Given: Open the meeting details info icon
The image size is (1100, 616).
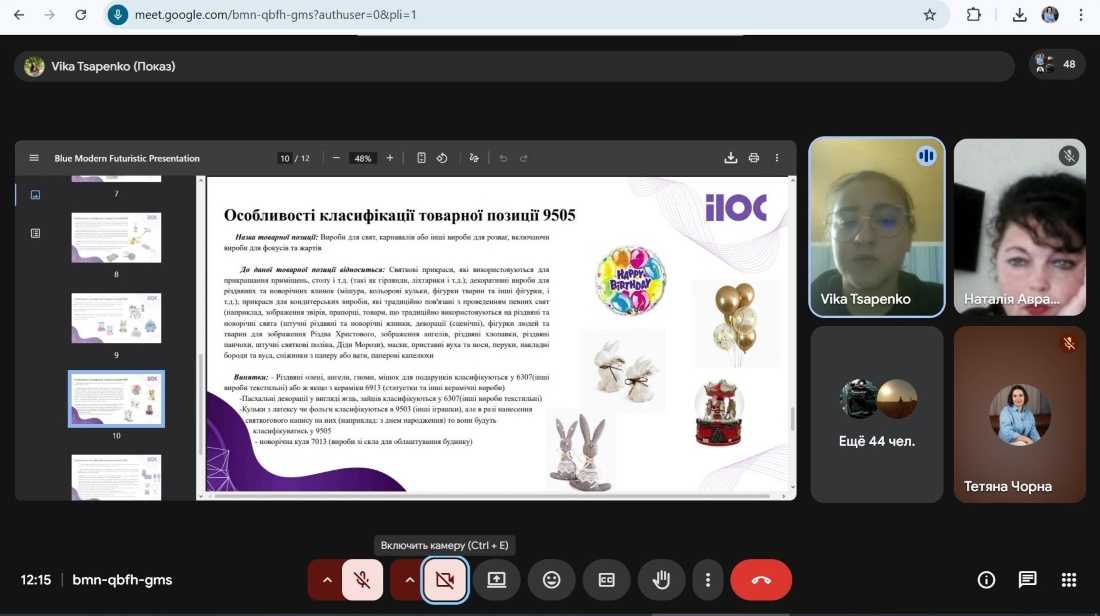Looking at the screenshot, I should [986, 580].
